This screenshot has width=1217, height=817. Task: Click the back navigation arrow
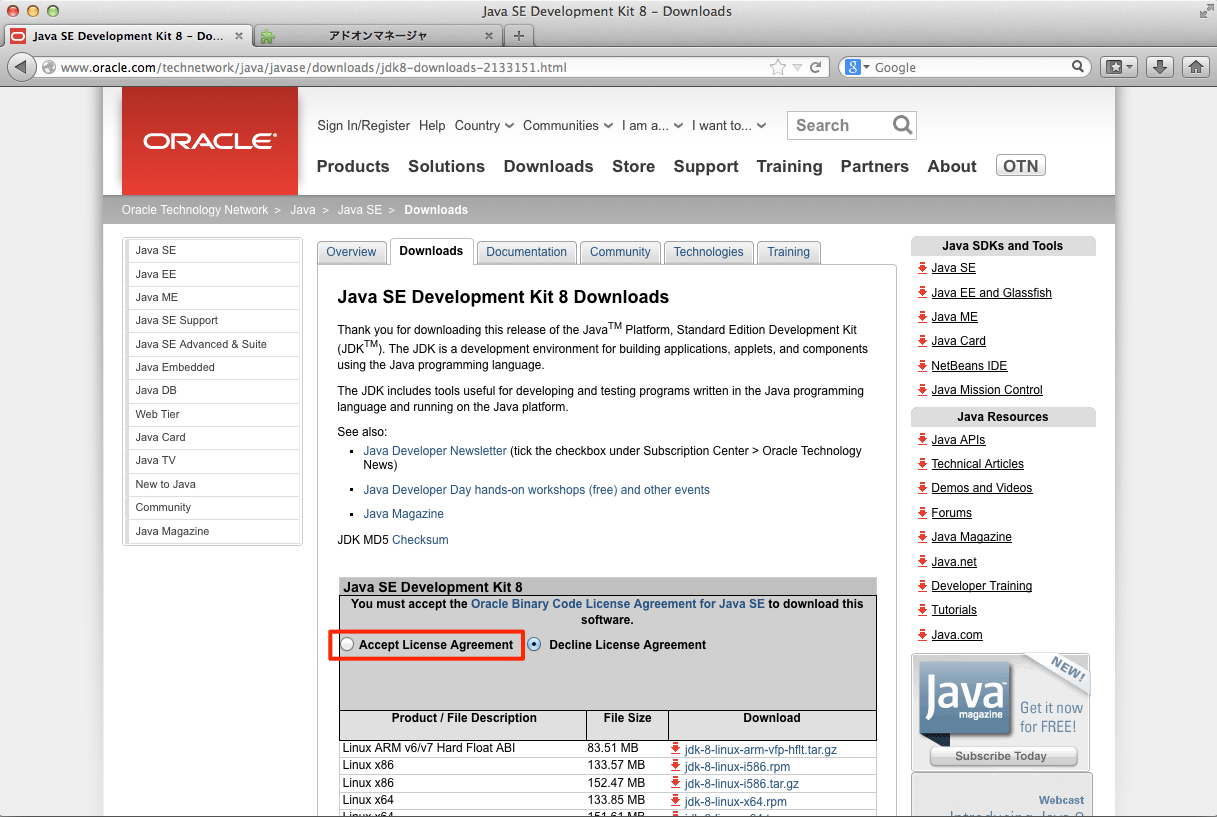[x=20, y=67]
